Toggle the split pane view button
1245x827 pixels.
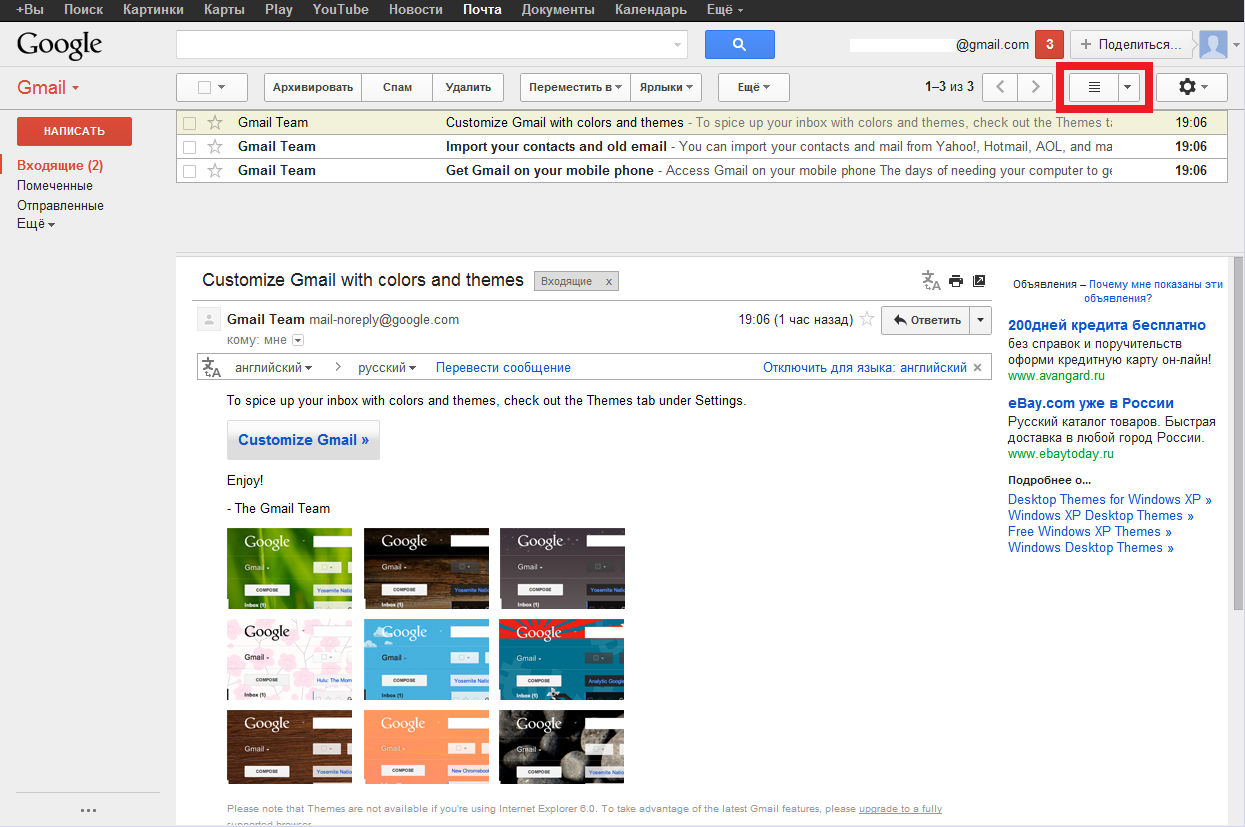(x=1094, y=87)
